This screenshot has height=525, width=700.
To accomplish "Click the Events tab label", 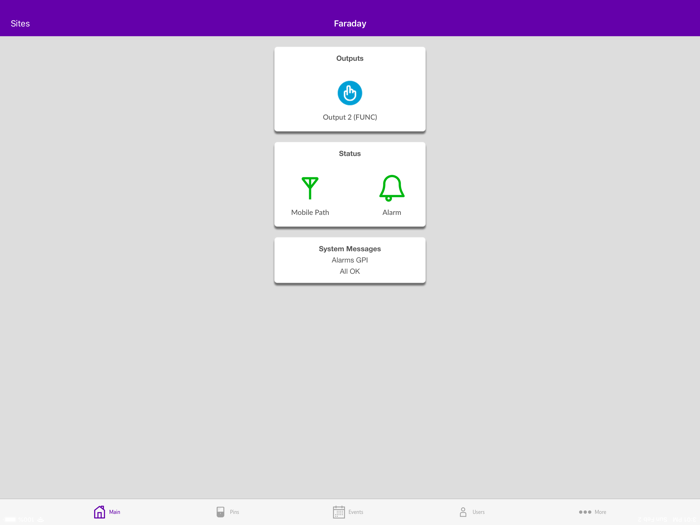I will (x=356, y=512).
